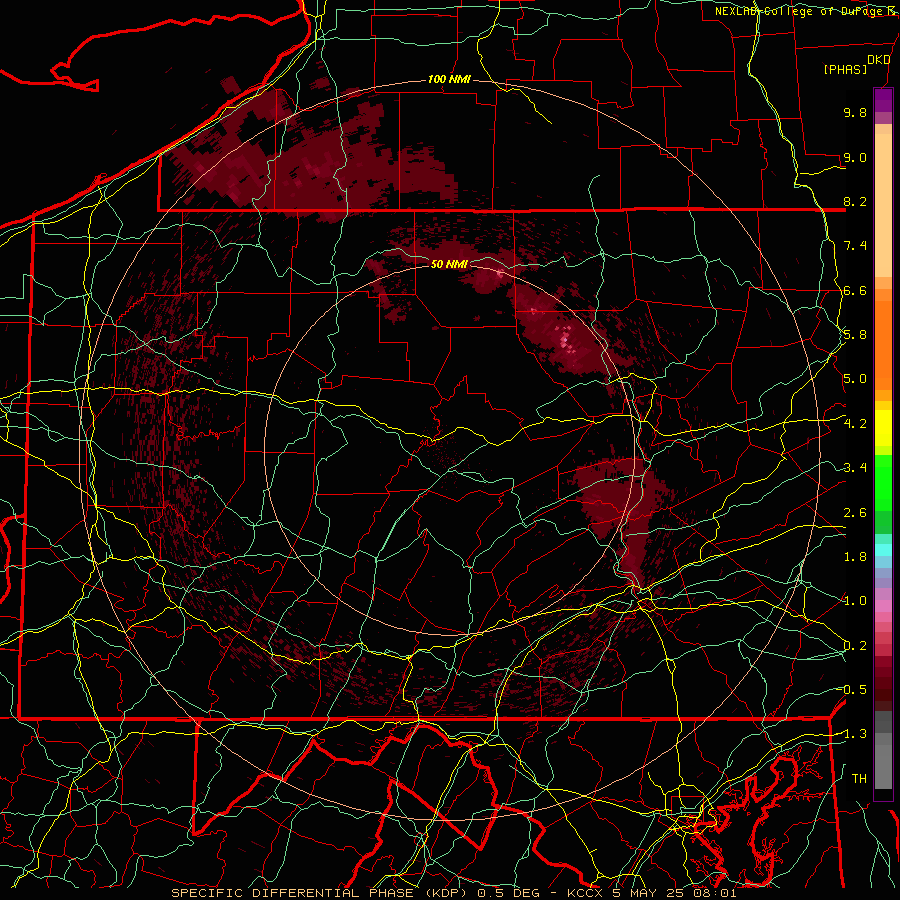Click the "100 NMI" range ring label
This screenshot has height=900, width=900.
click(x=449, y=79)
